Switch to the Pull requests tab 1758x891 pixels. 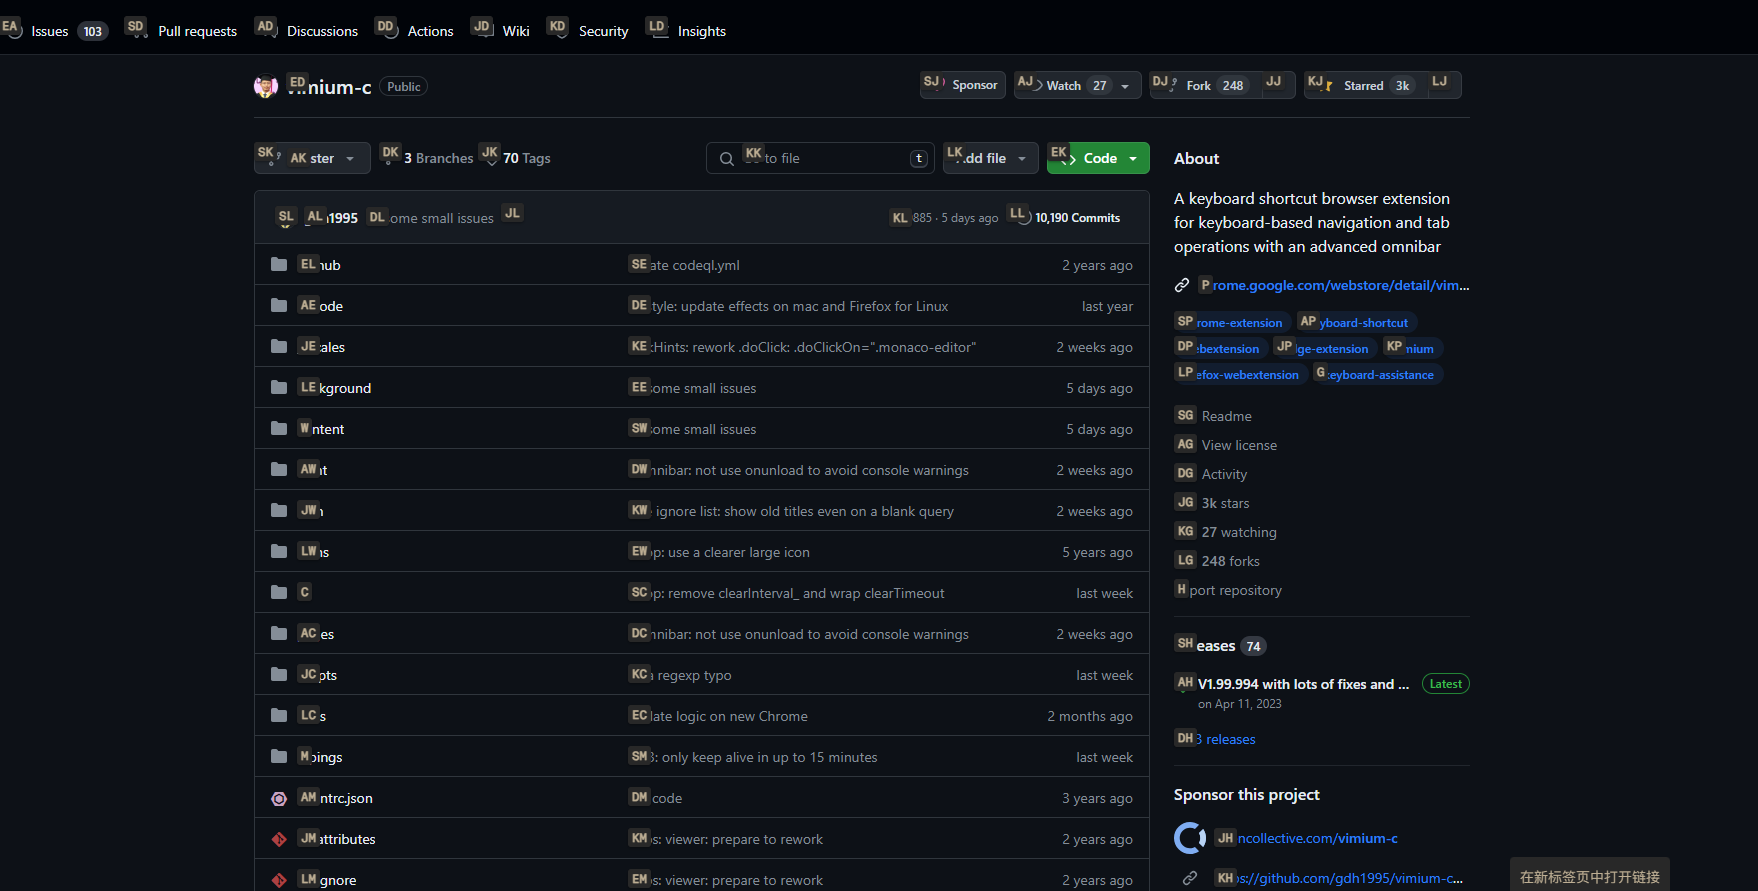point(183,31)
